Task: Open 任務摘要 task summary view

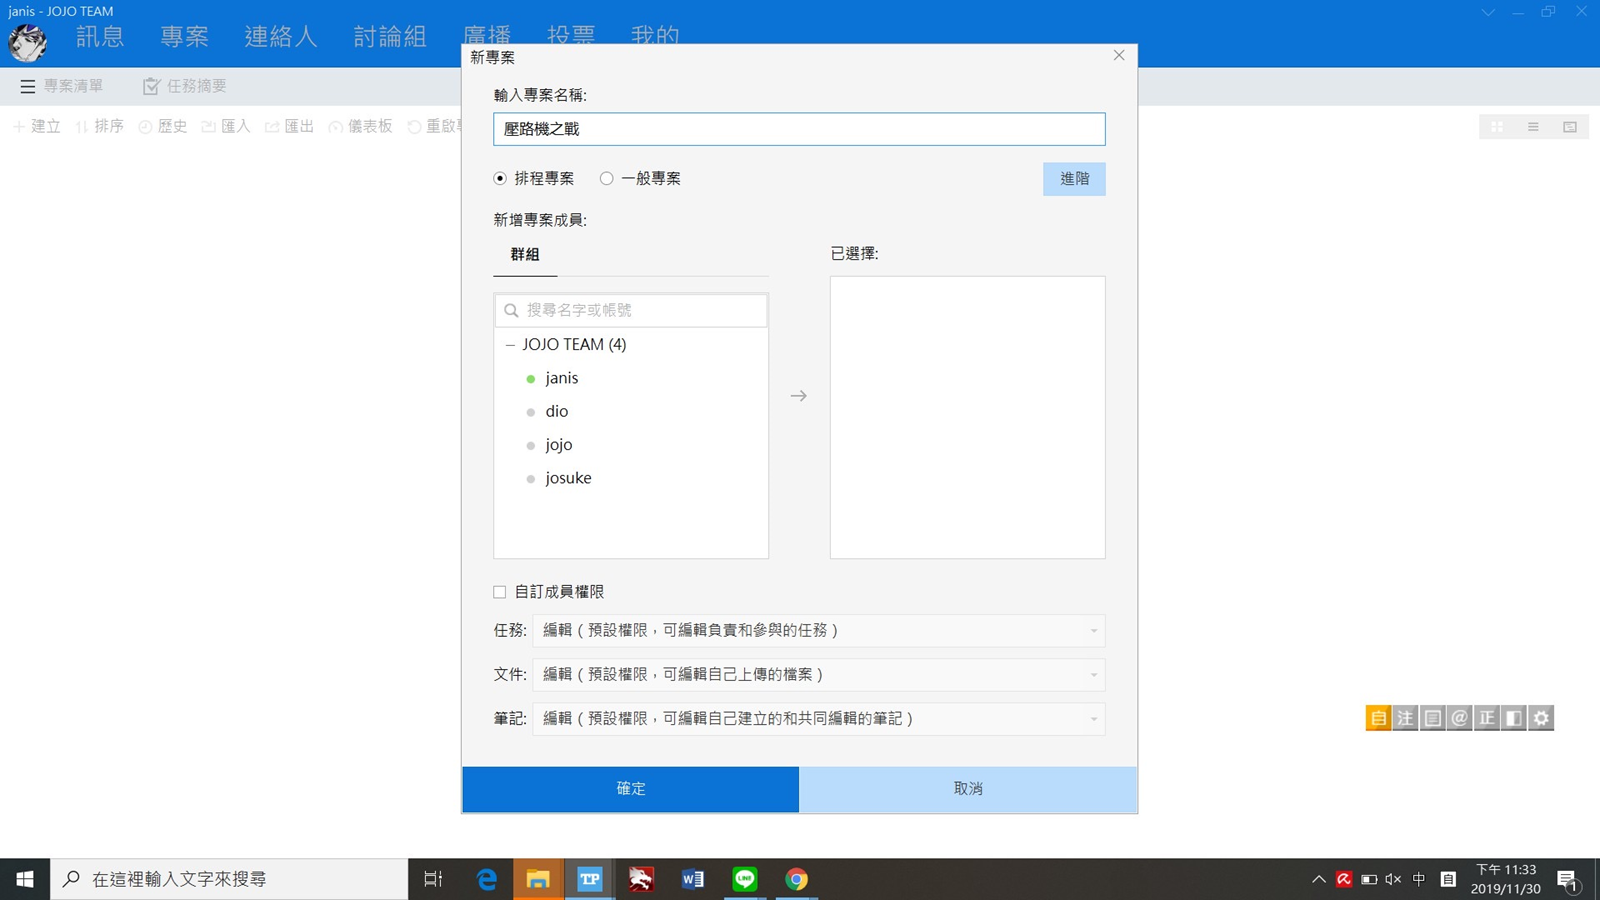Action: click(185, 87)
